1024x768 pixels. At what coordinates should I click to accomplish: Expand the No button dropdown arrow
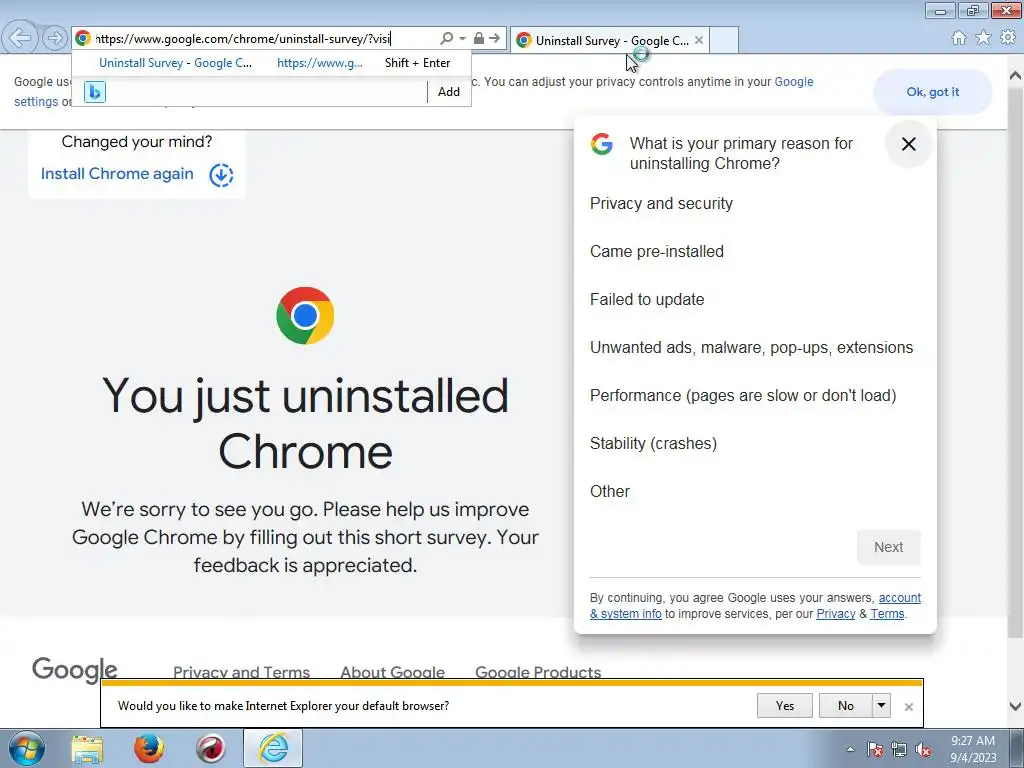[x=882, y=706]
